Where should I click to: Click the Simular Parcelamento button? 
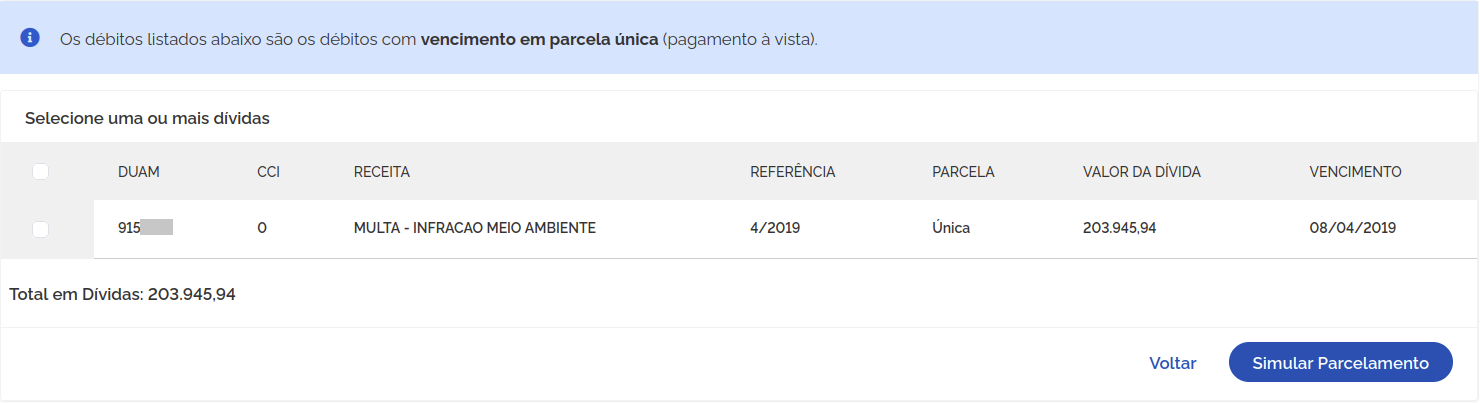1340,363
